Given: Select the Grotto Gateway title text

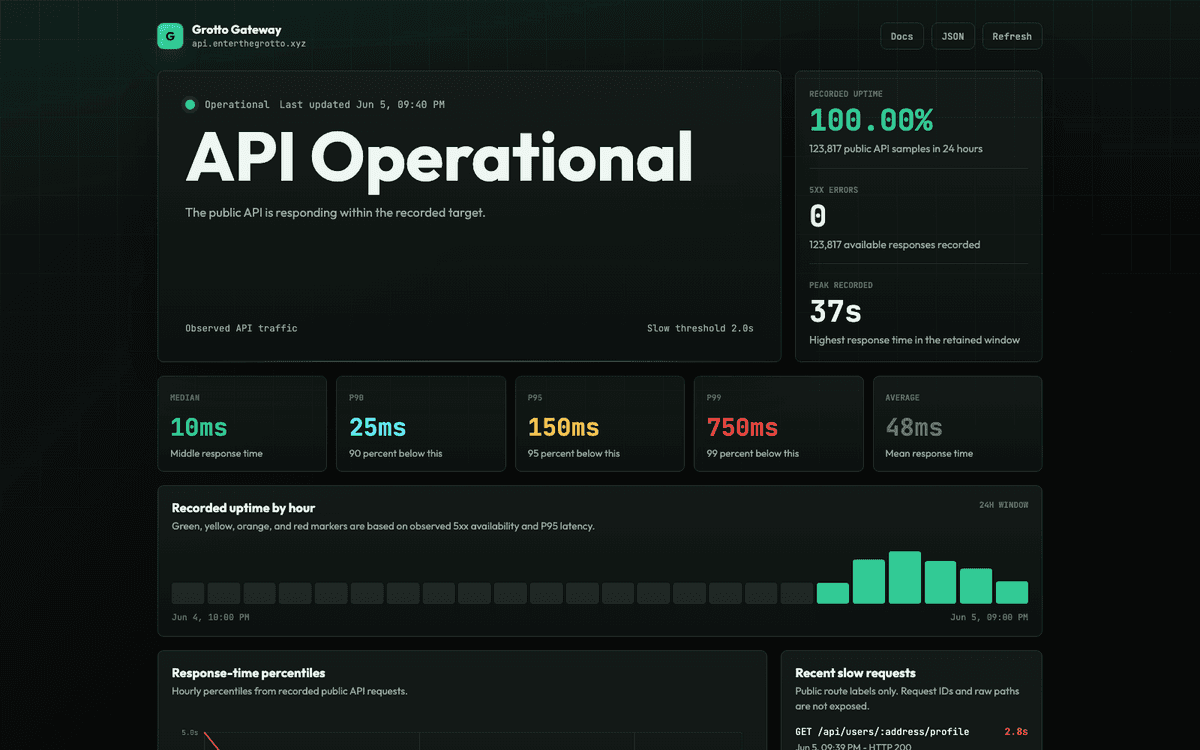Looking at the screenshot, I should click(237, 30).
